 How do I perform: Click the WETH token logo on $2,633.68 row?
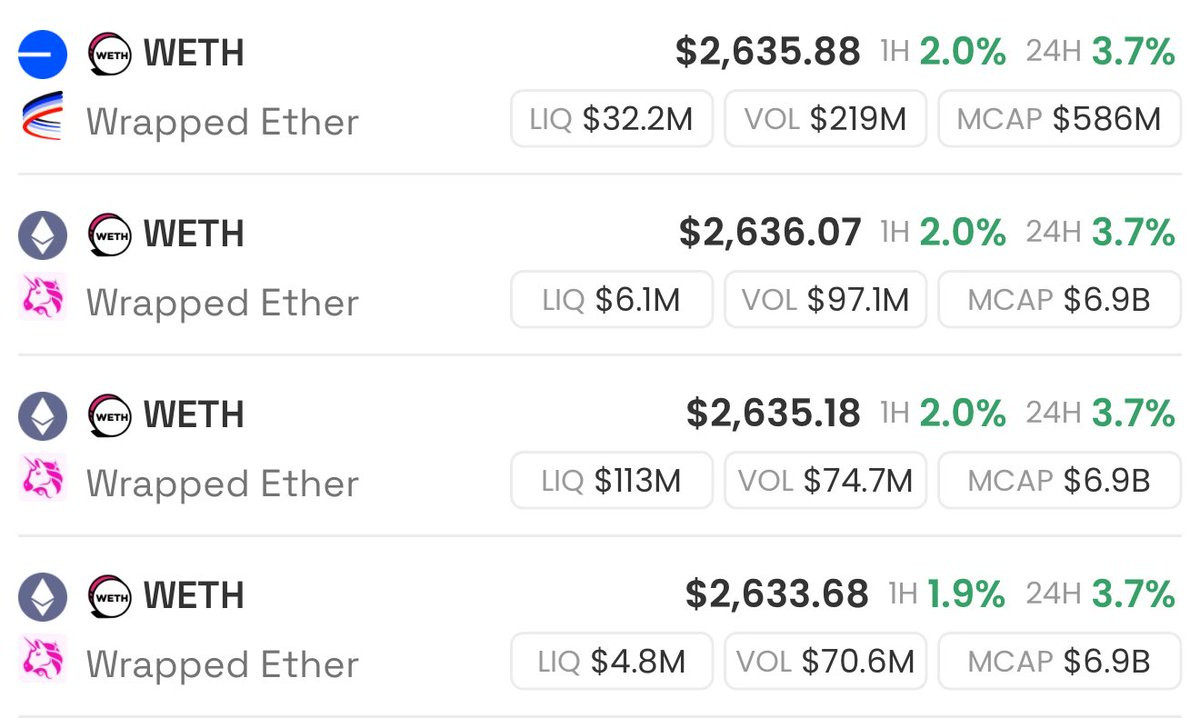[x=110, y=597]
